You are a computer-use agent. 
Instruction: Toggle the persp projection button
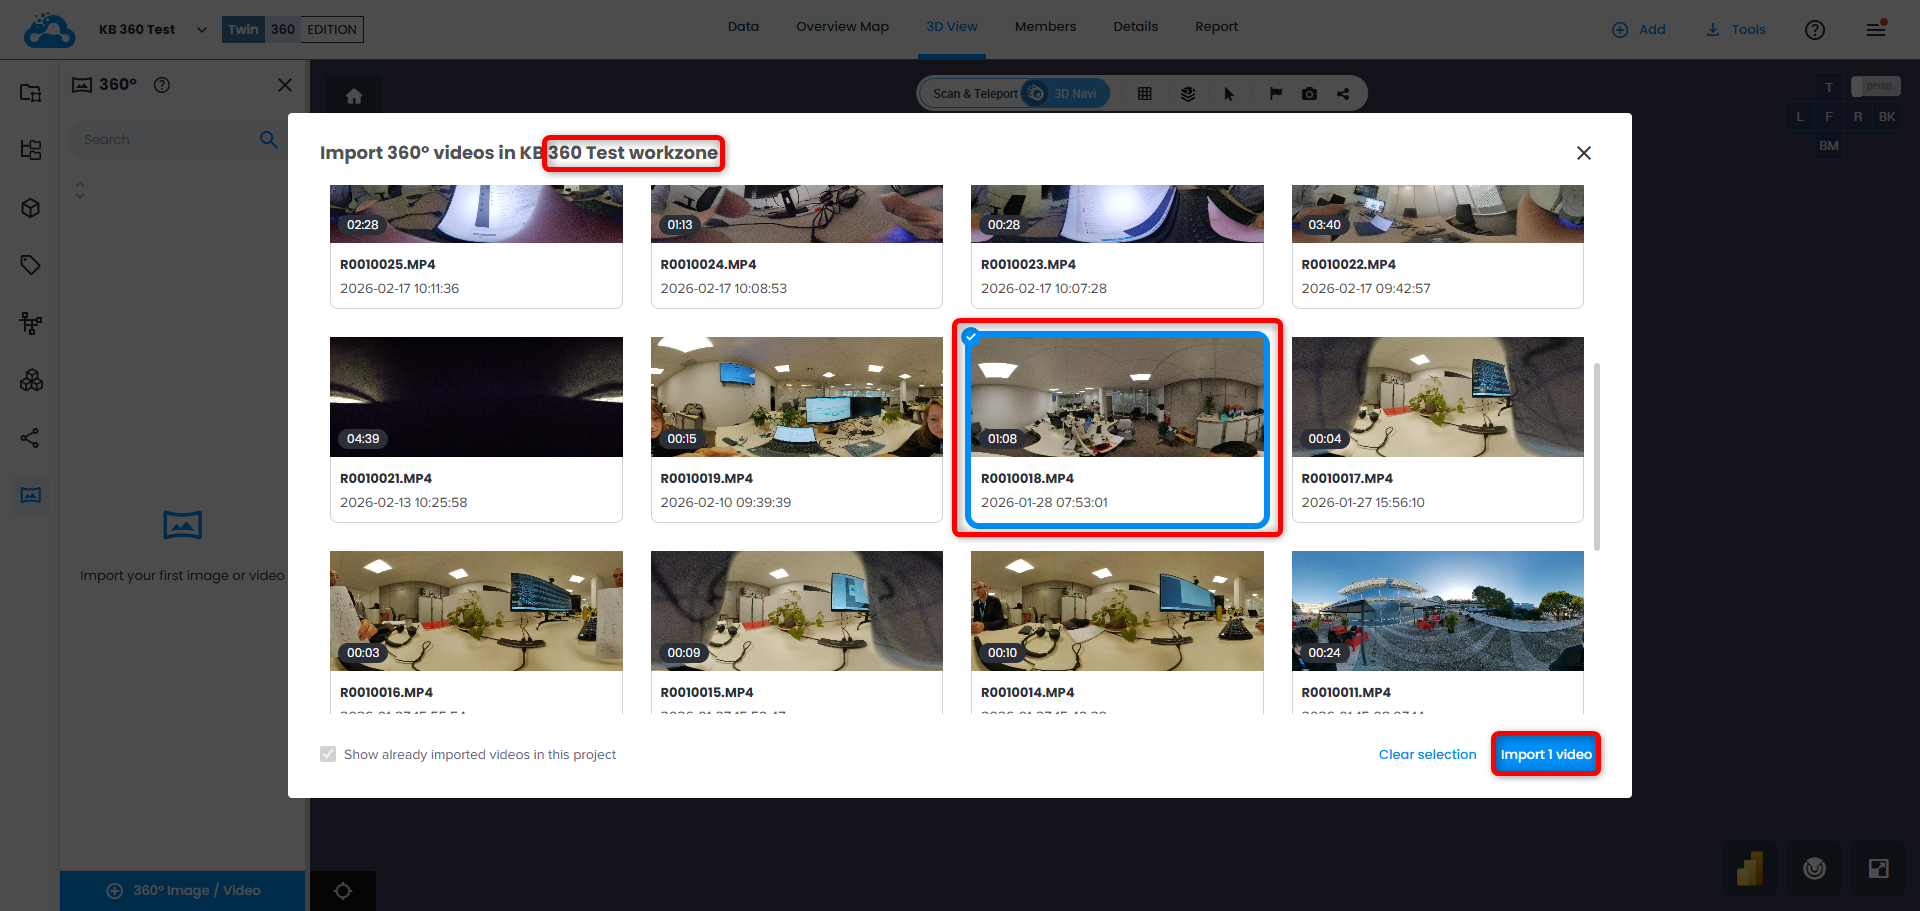[1876, 87]
